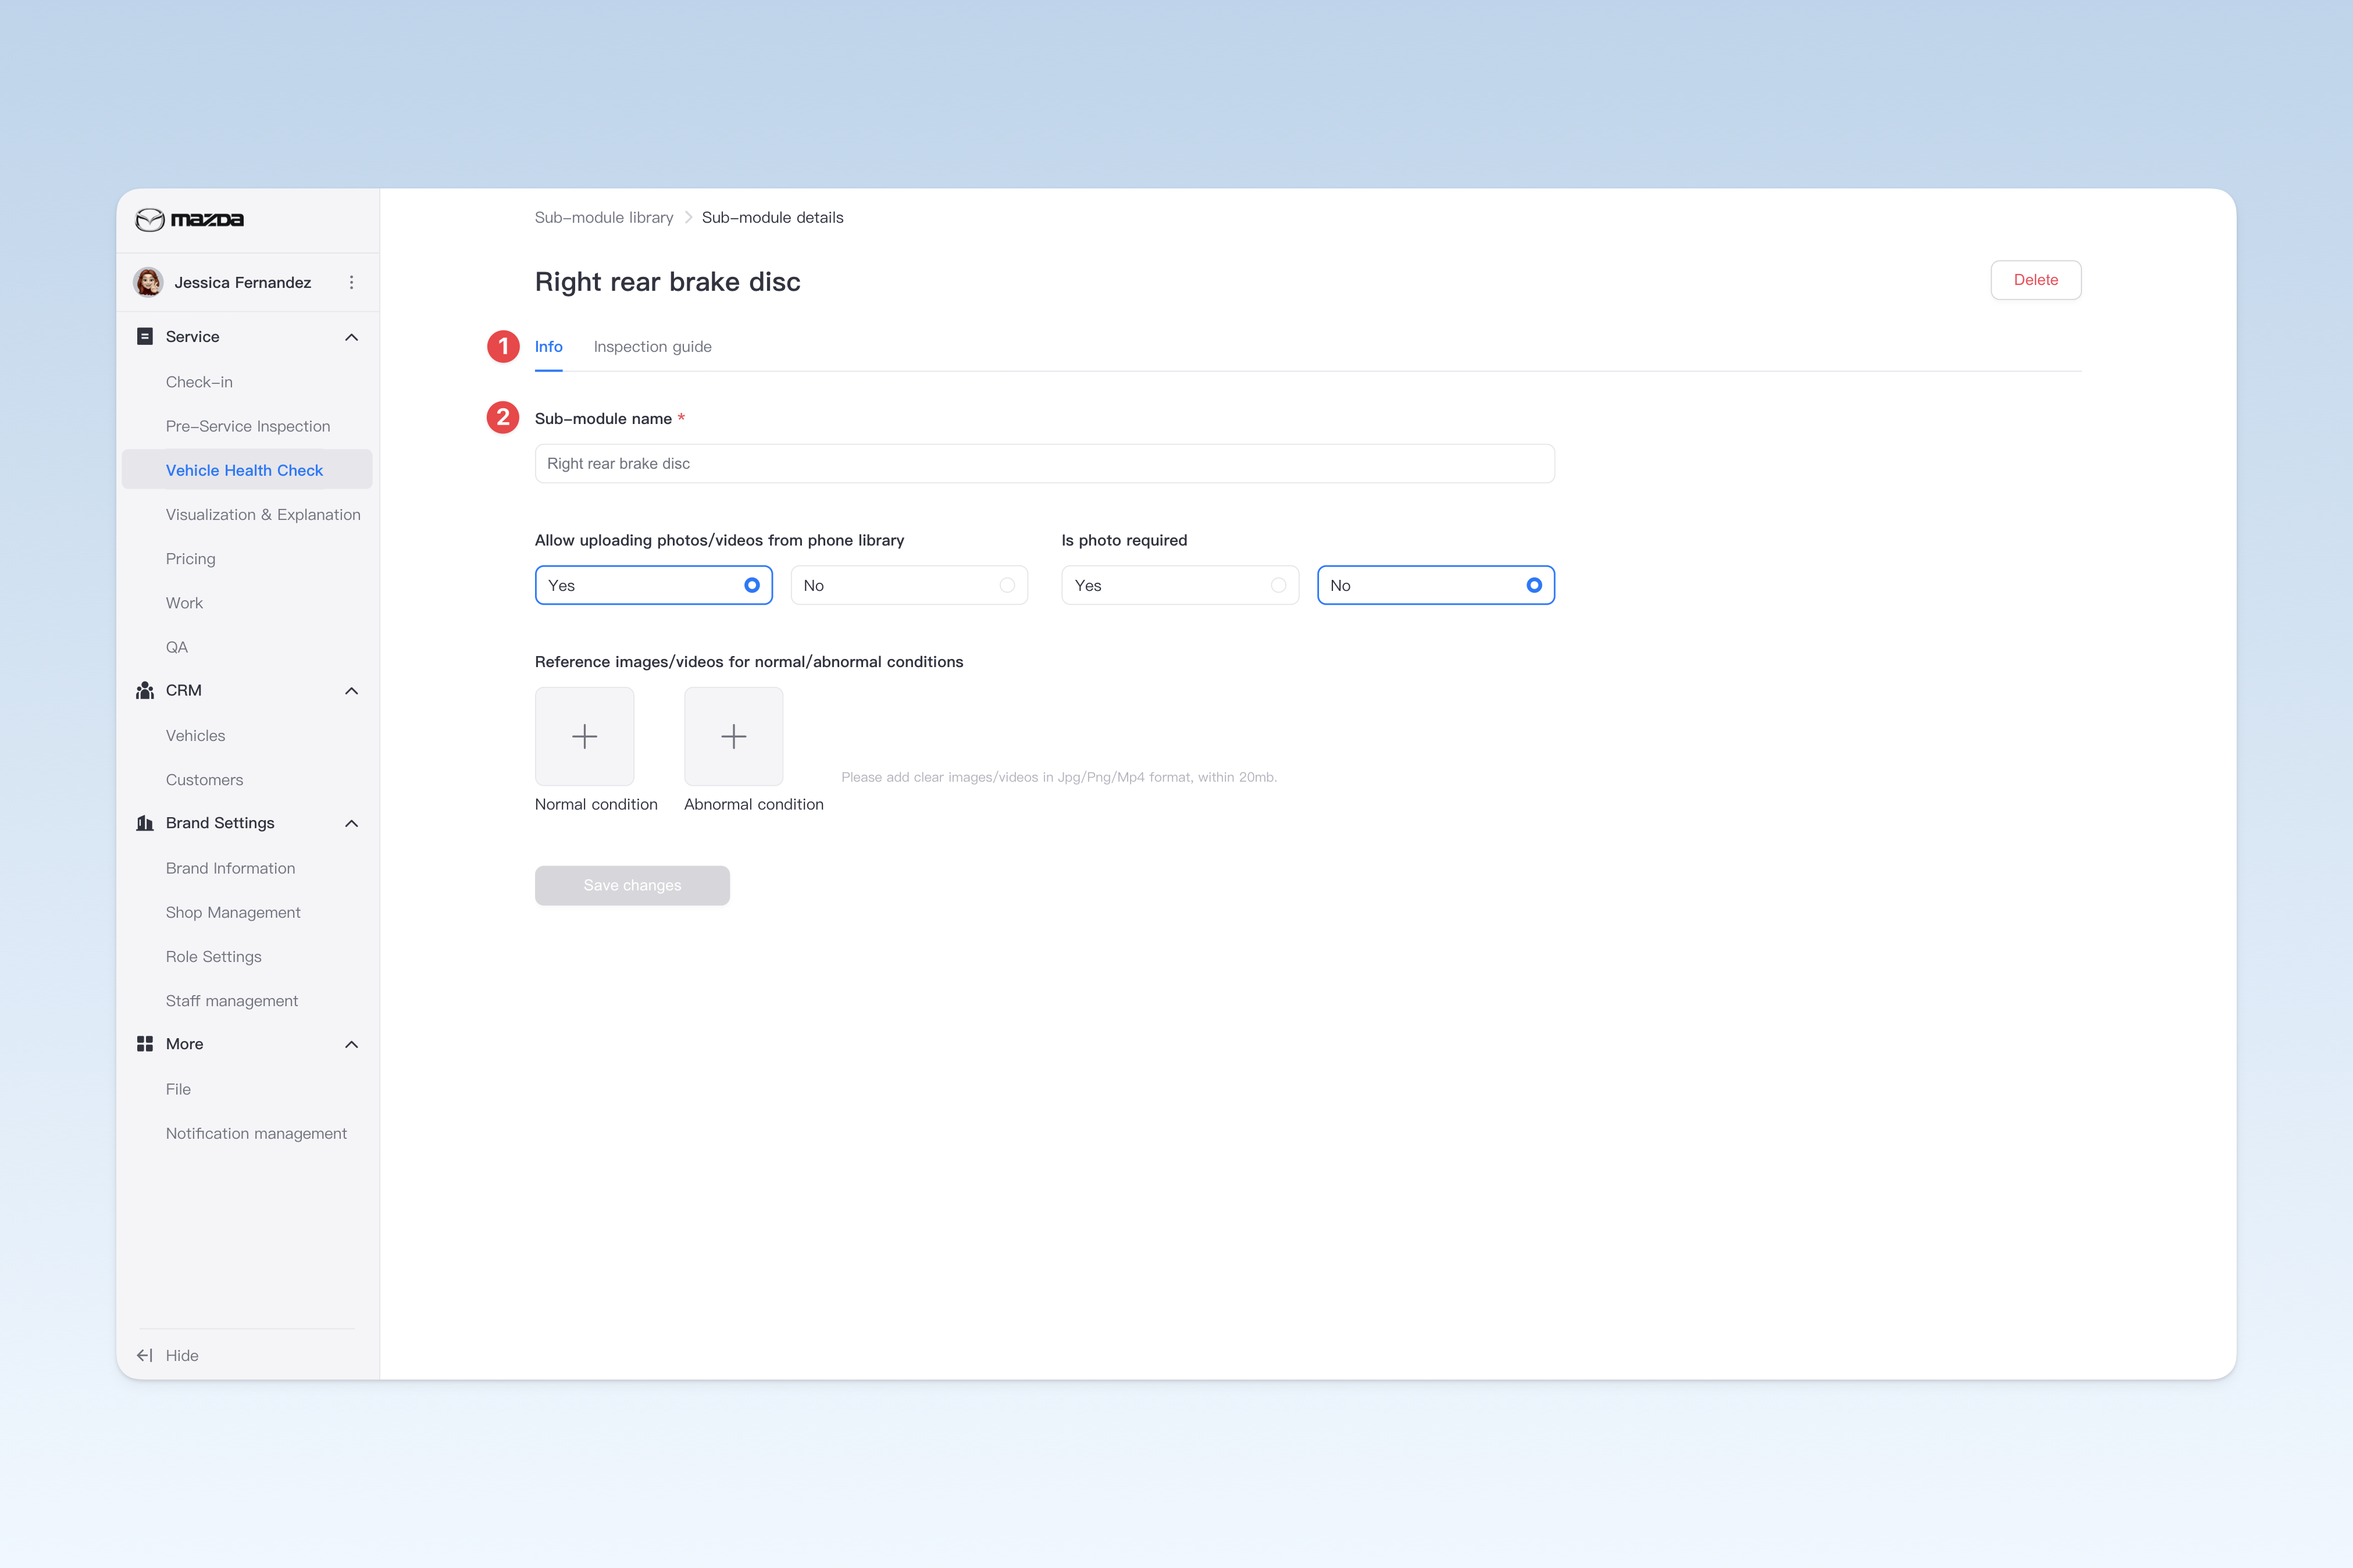
Task: Go to the Pricing page
Action: pos(191,559)
